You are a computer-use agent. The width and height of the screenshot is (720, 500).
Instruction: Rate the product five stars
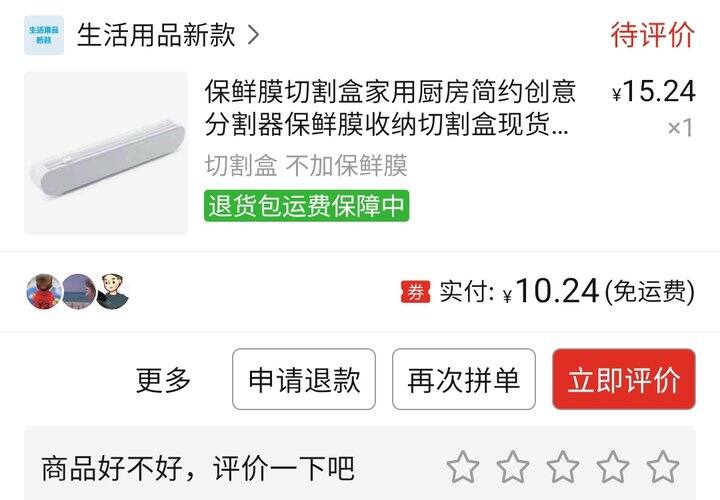click(663, 467)
